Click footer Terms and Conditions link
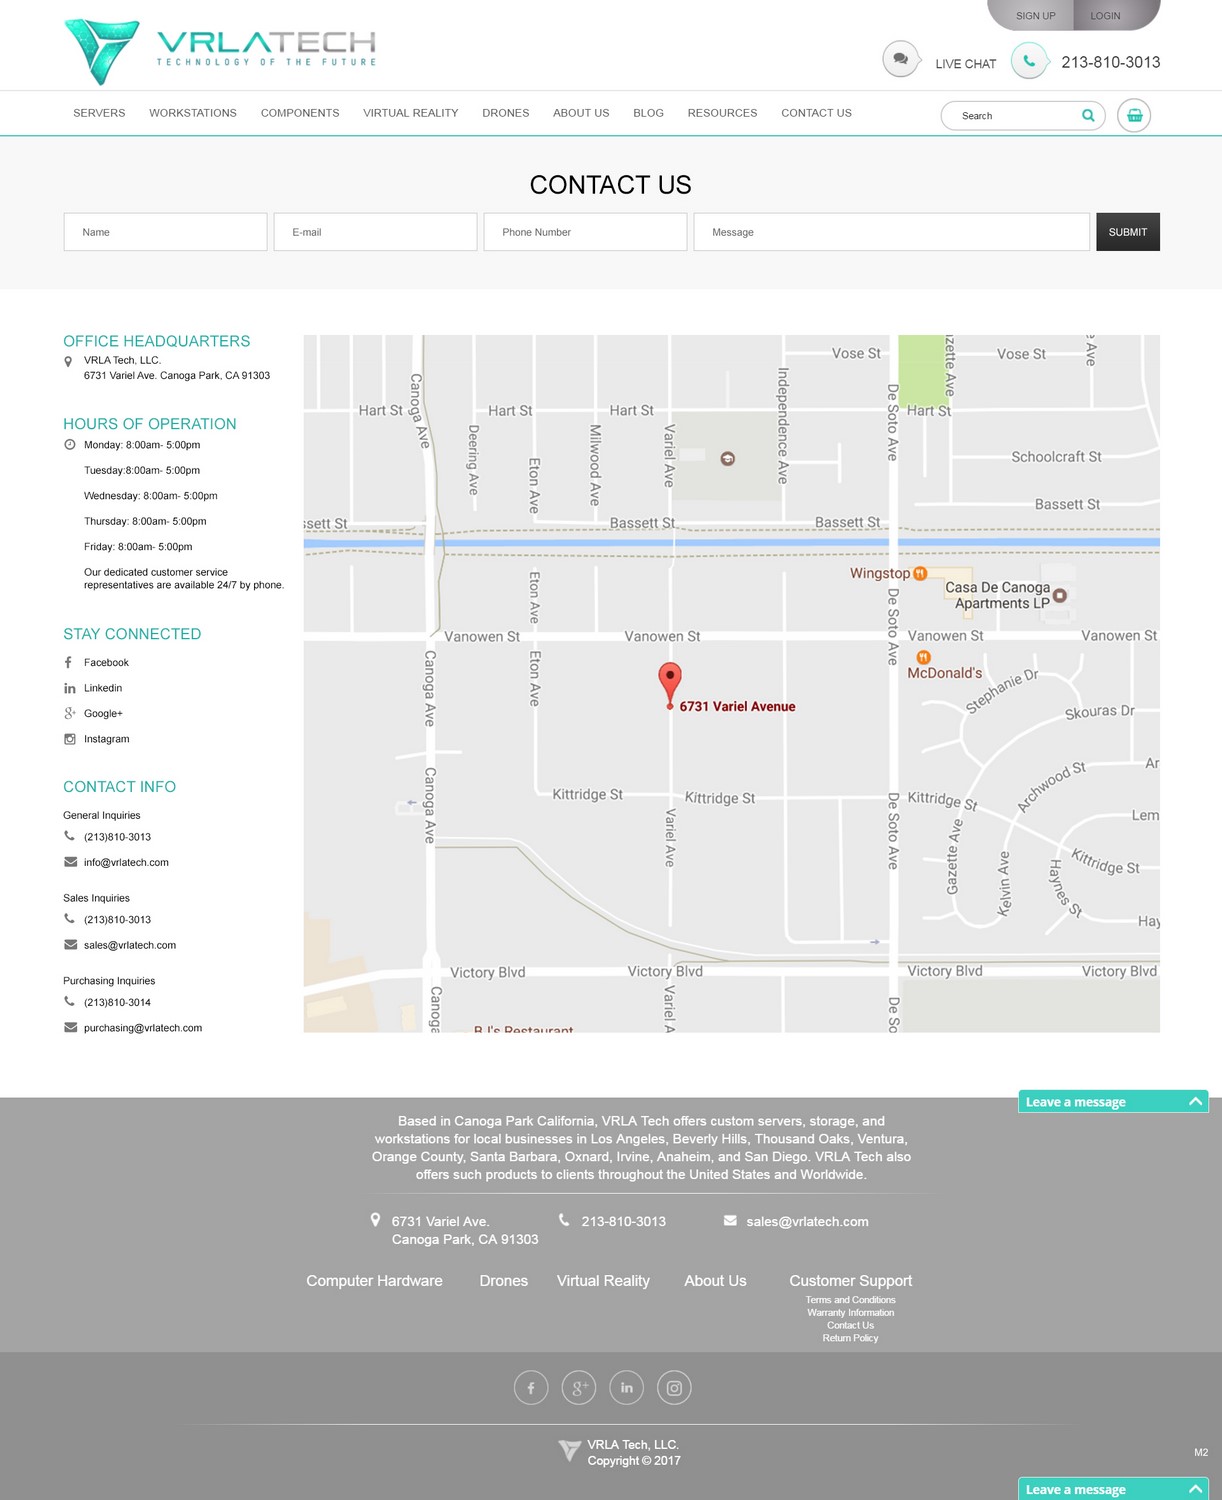 (851, 1300)
